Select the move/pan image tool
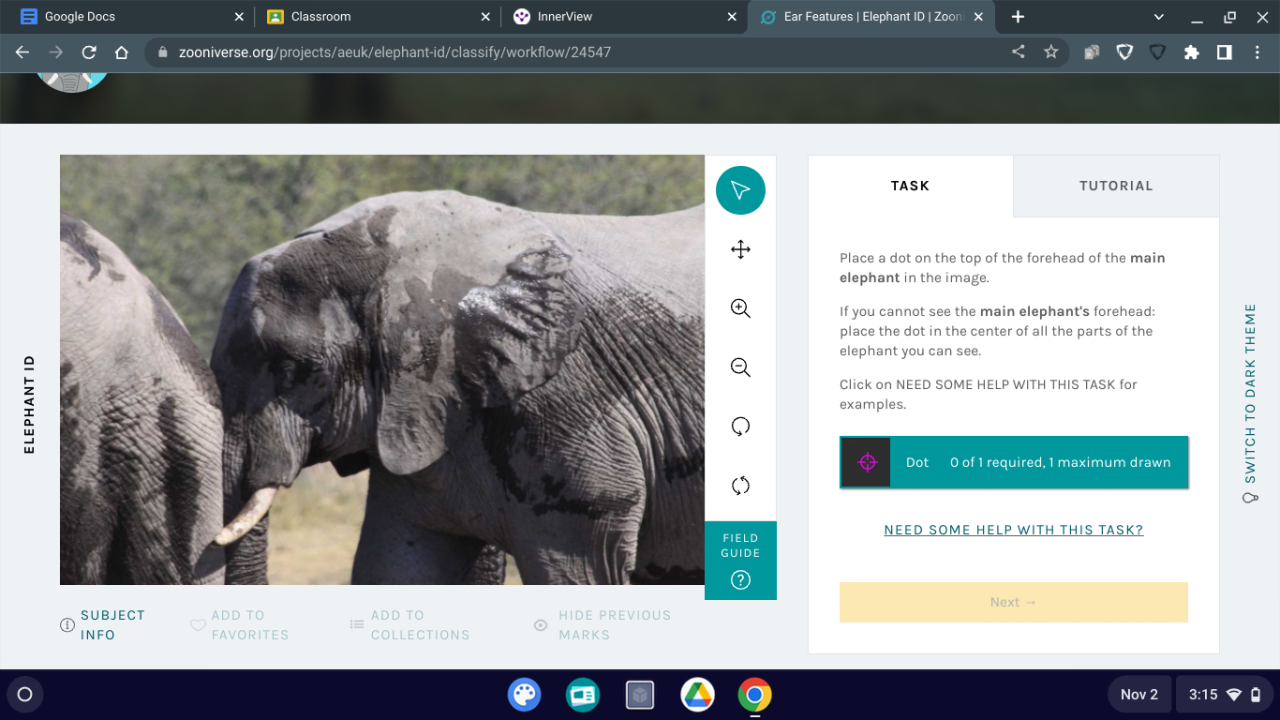This screenshot has width=1280, height=720. [x=740, y=250]
